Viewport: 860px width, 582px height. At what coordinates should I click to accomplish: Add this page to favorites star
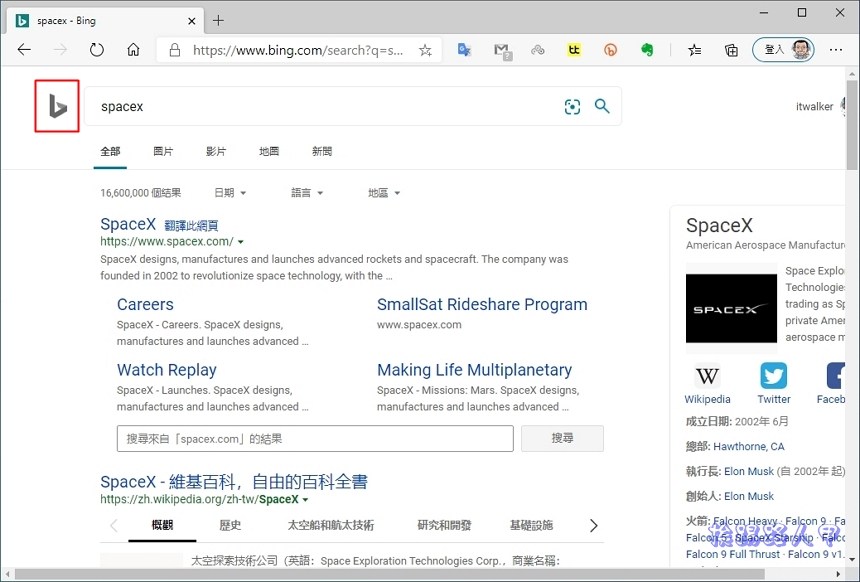pyautogui.click(x=425, y=50)
